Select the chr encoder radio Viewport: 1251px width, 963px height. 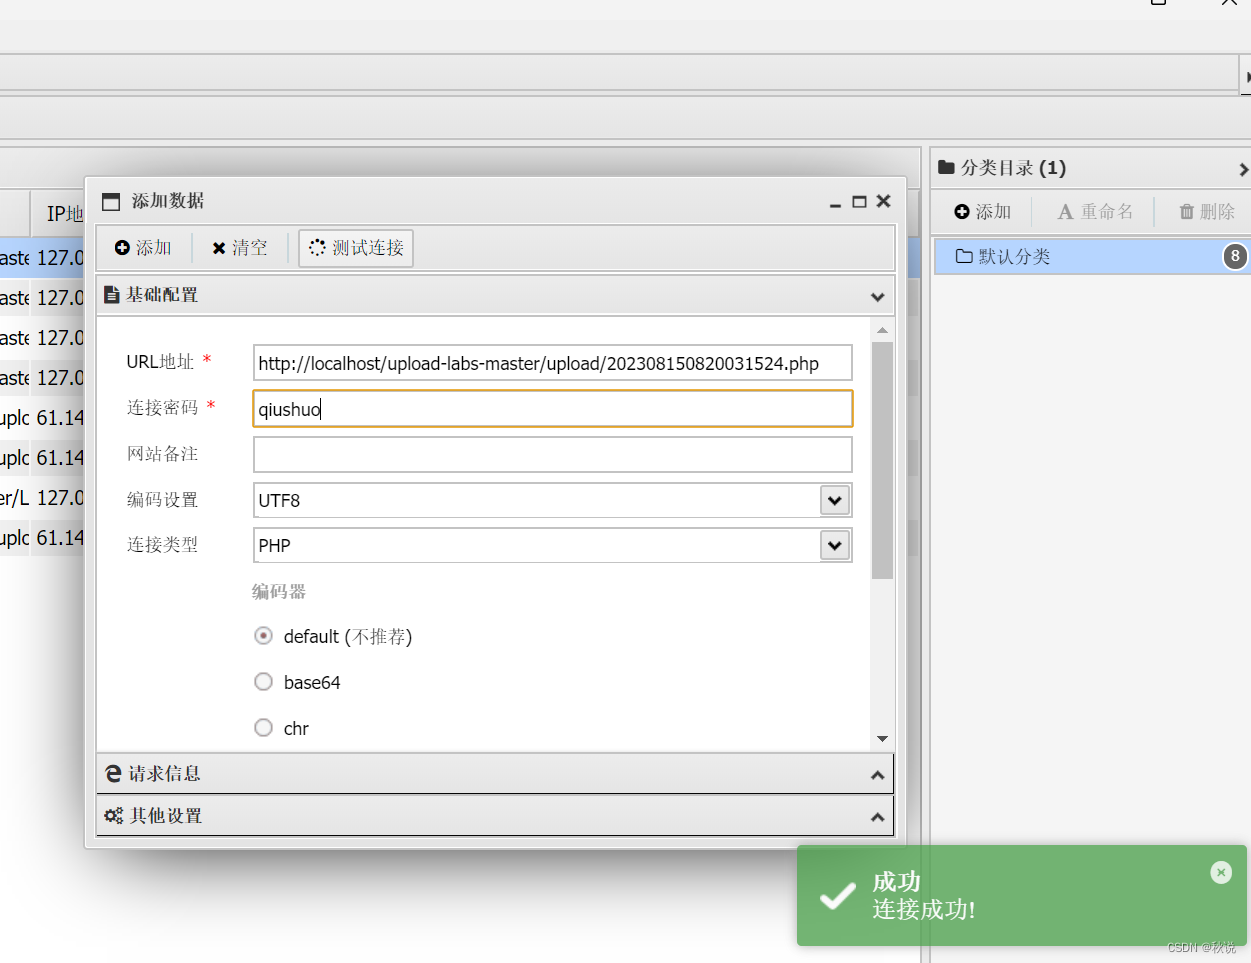click(263, 728)
